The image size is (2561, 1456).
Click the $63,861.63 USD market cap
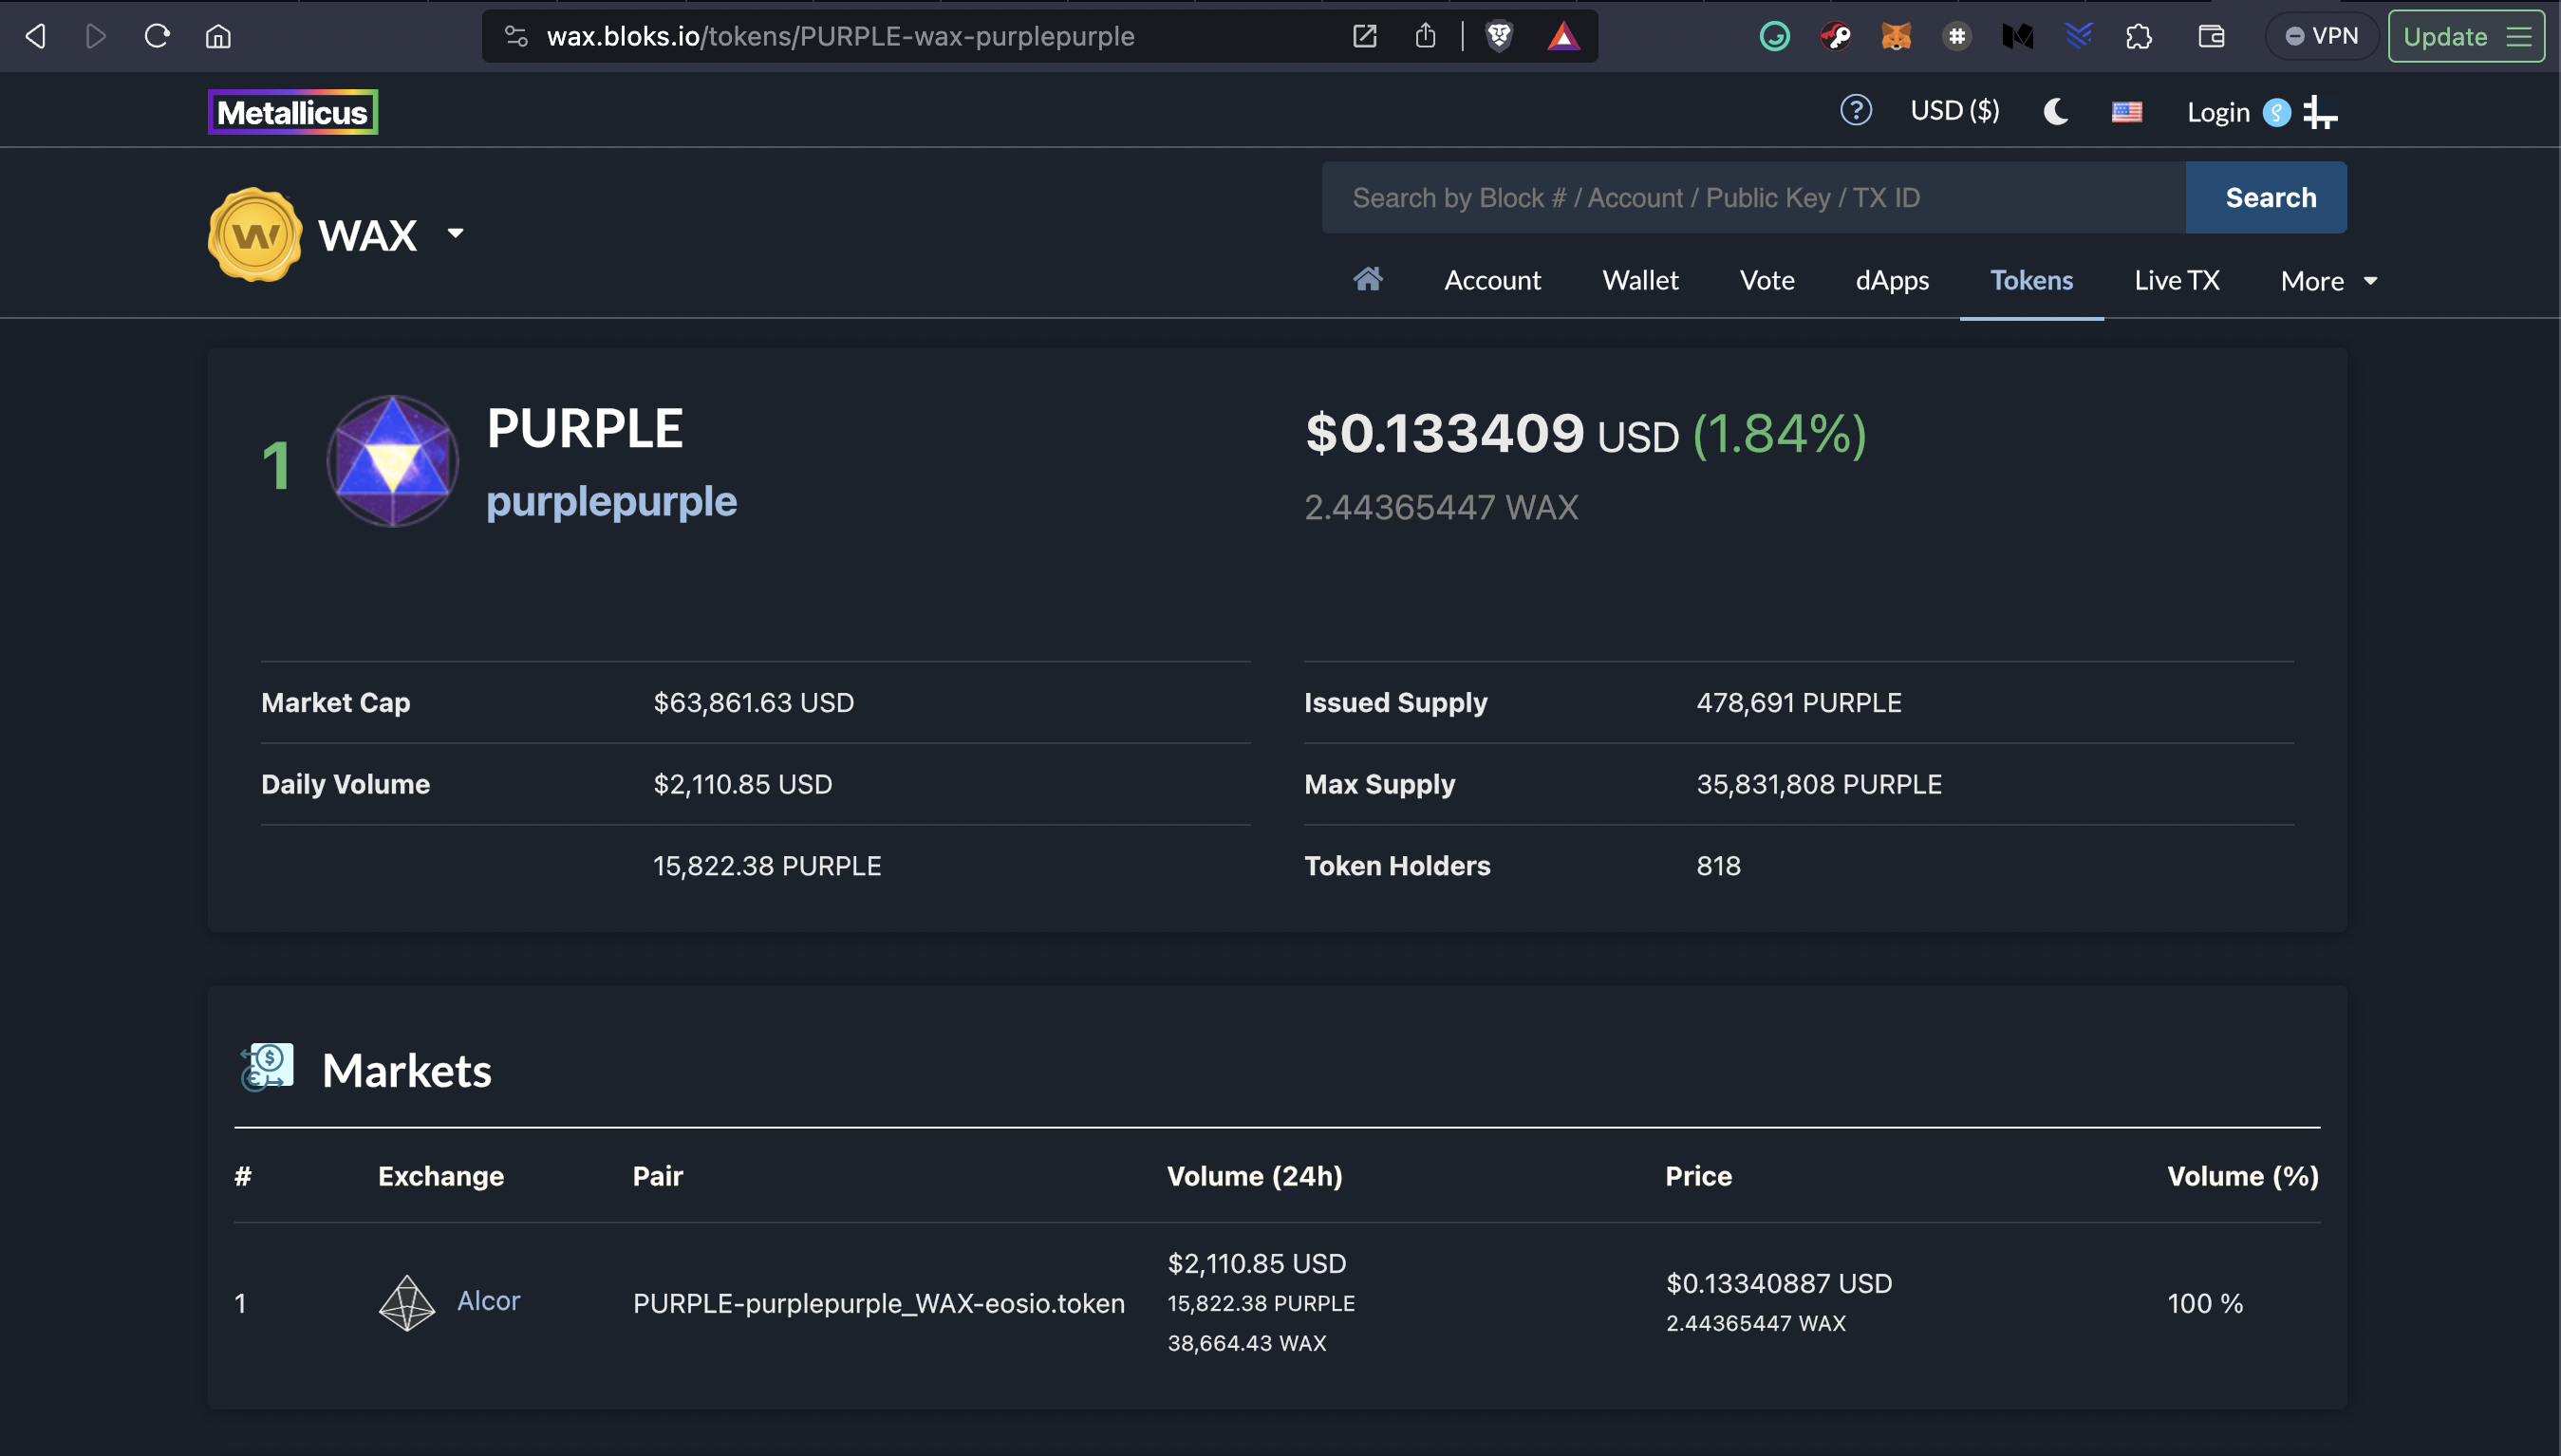pos(753,703)
